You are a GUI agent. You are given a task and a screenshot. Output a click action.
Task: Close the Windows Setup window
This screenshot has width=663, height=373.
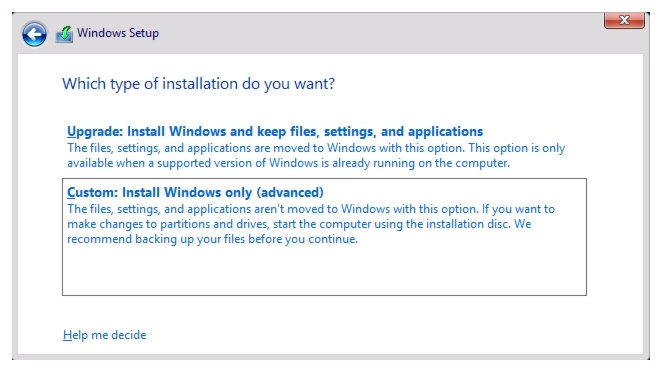[x=624, y=20]
